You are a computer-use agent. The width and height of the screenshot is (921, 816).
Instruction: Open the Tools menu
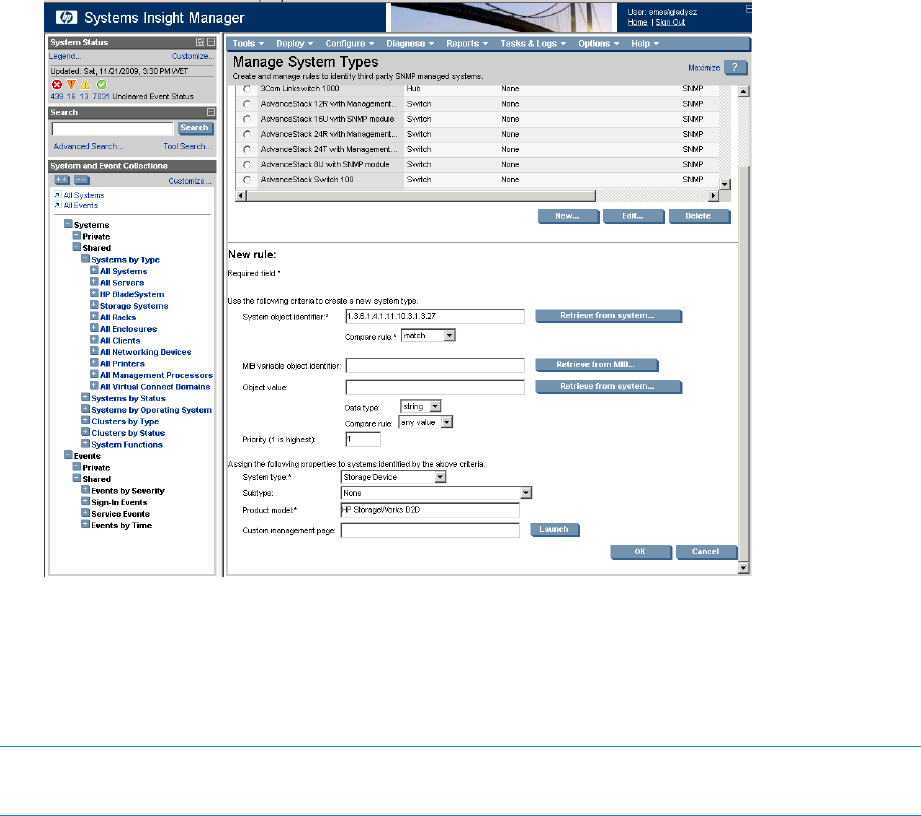248,43
